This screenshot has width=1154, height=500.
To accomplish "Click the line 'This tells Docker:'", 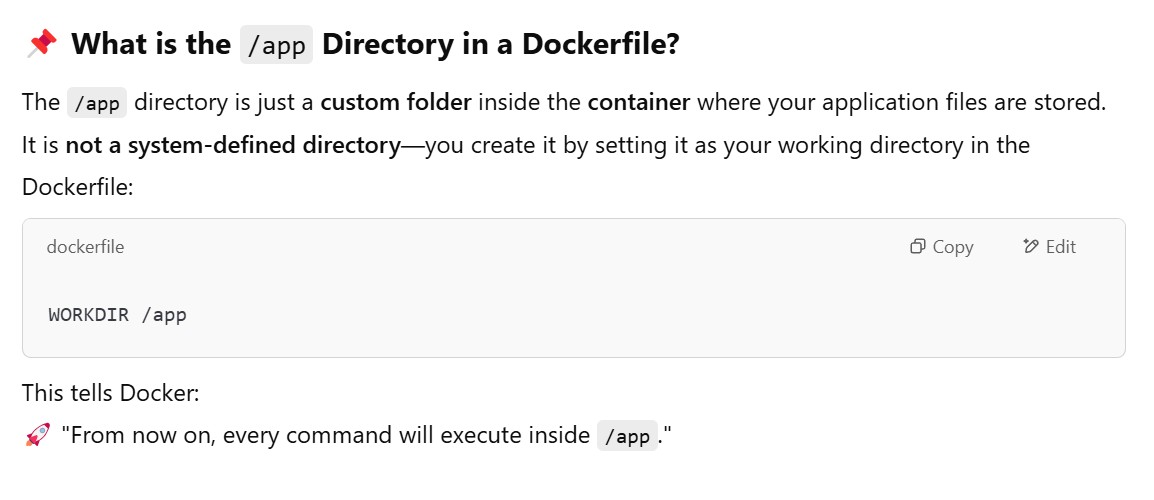I will click(x=111, y=394).
